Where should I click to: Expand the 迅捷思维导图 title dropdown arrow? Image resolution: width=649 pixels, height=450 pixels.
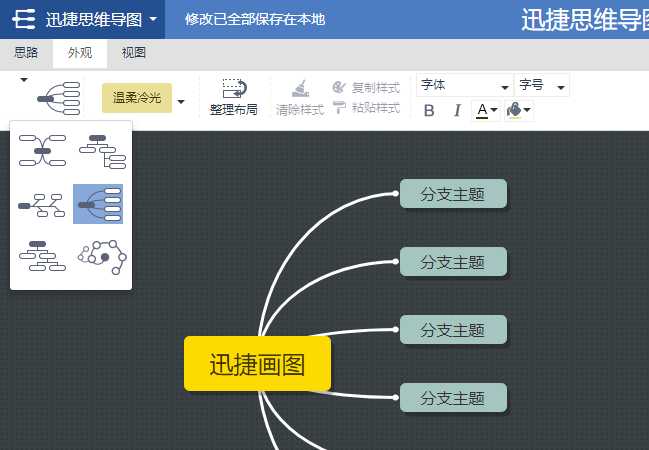tap(153, 19)
